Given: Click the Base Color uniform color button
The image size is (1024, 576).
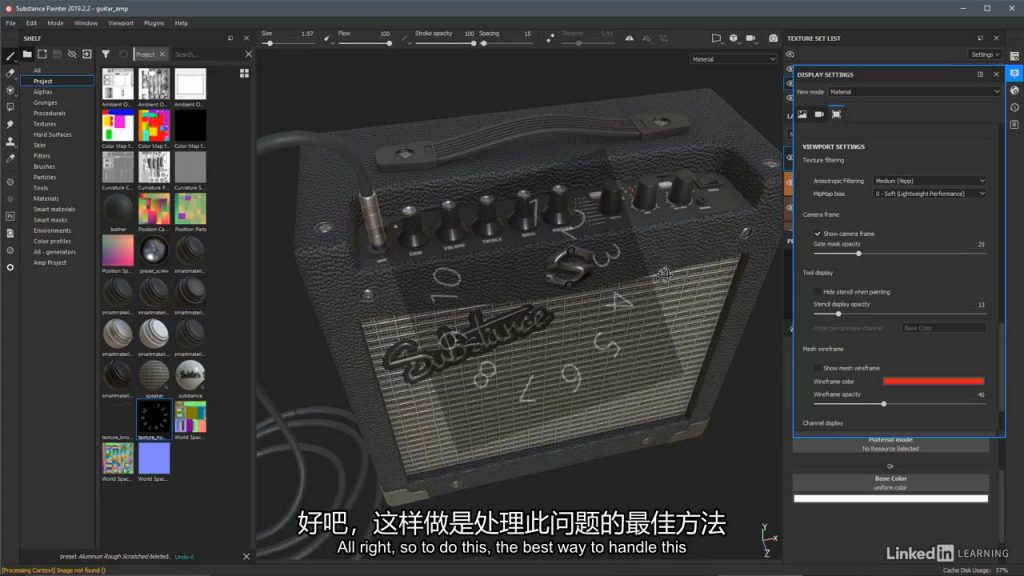Looking at the screenshot, I should coord(890,483).
